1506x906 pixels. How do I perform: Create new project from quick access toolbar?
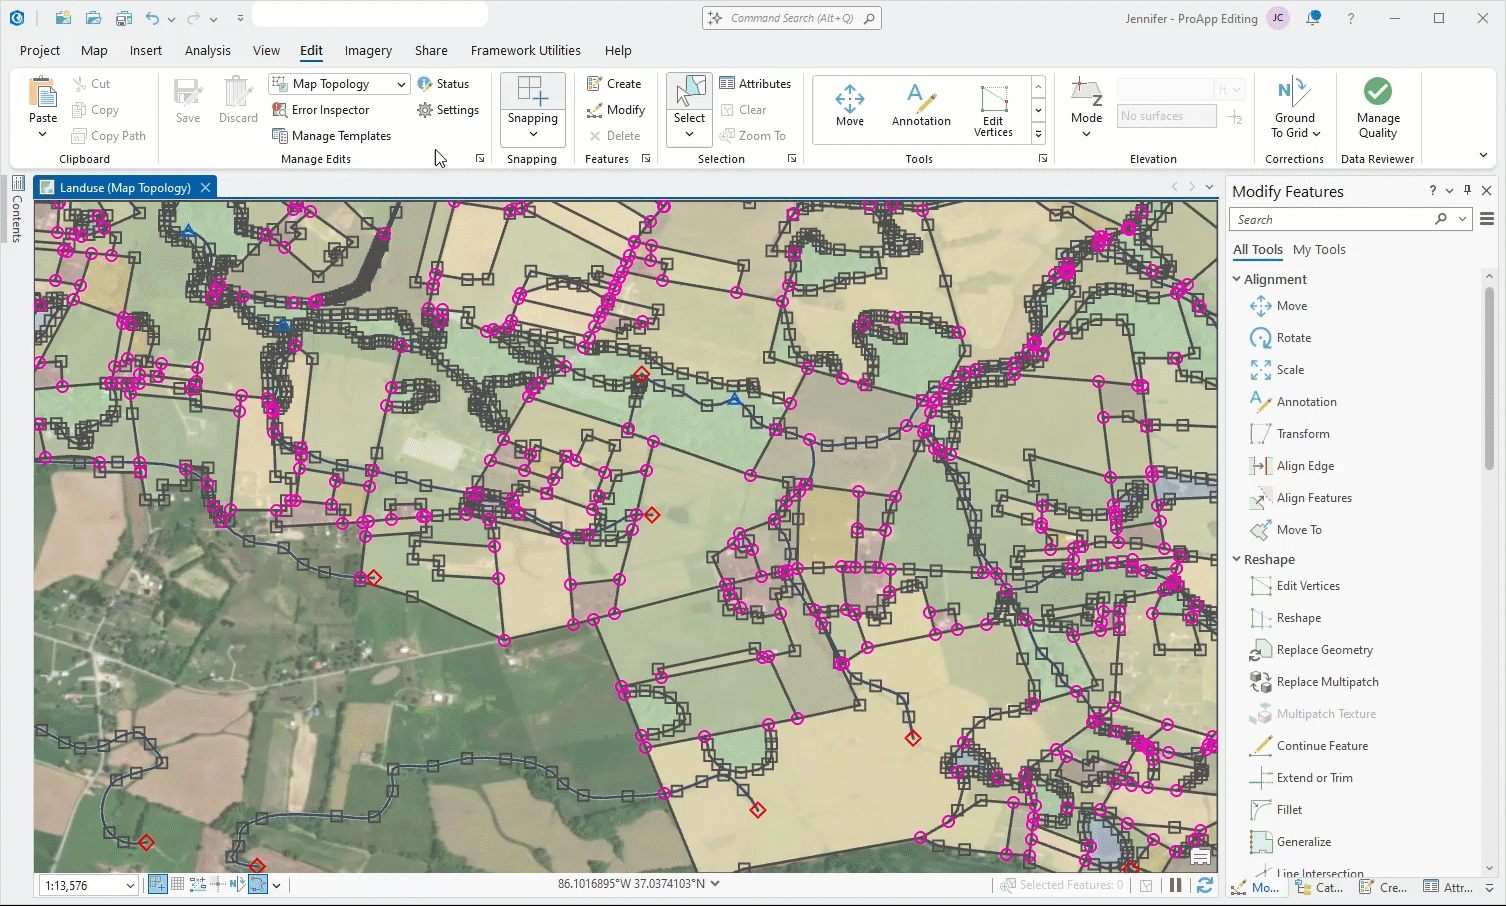coord(63,18)
